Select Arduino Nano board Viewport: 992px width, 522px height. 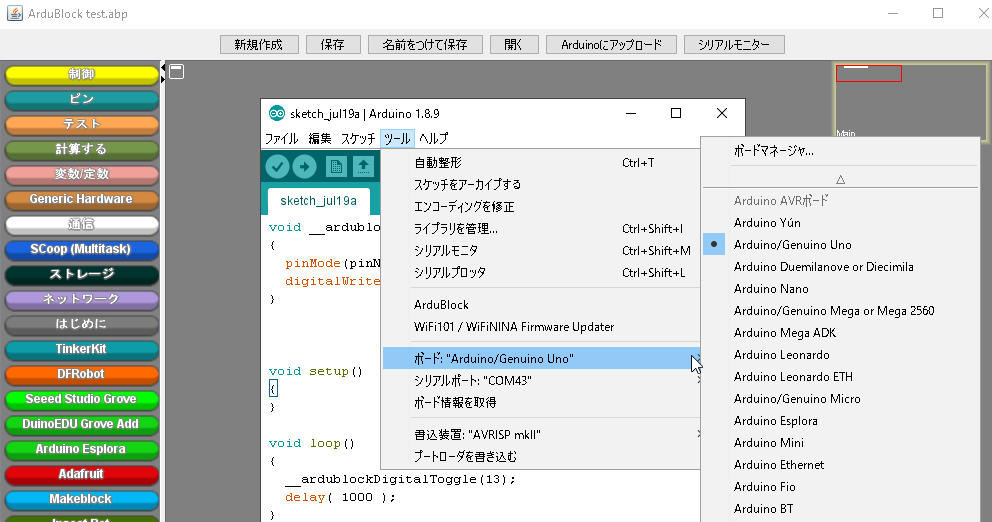point(840,289)
